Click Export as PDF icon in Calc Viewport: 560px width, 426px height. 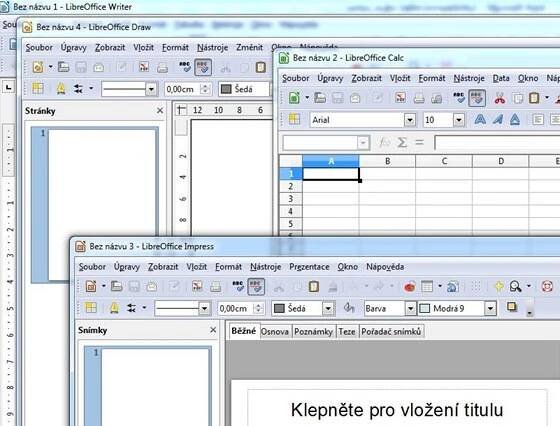coord(400,98)
